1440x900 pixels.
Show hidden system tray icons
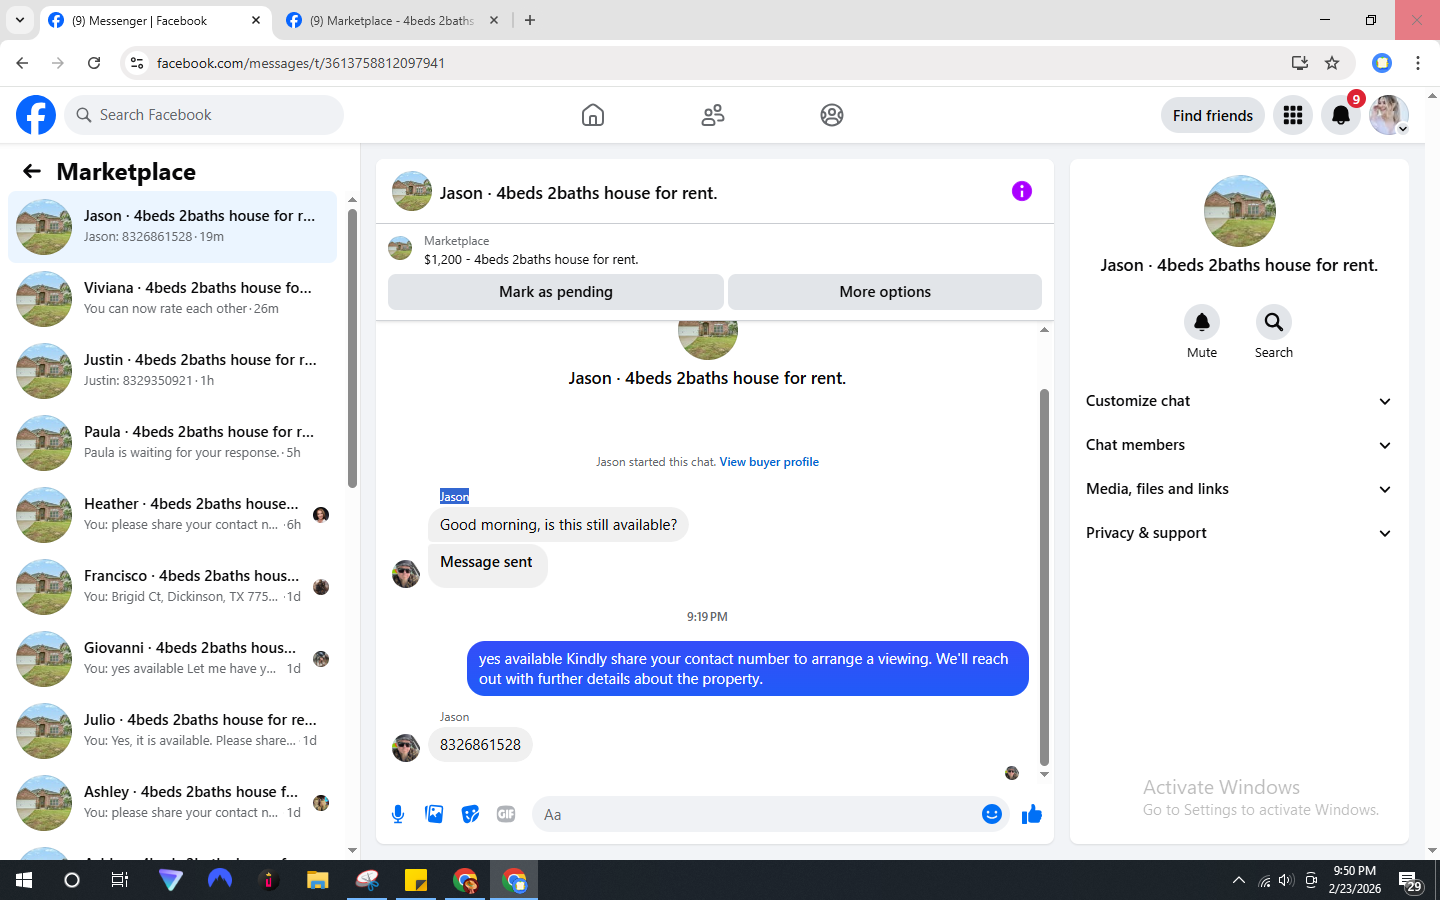(1239, 881)
